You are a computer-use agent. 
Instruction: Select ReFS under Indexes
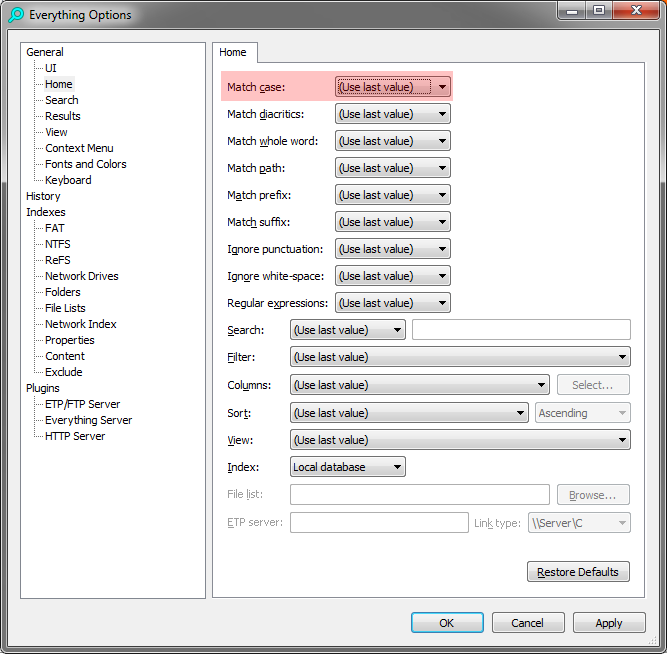pyautogui.click(x=57, y=260)
